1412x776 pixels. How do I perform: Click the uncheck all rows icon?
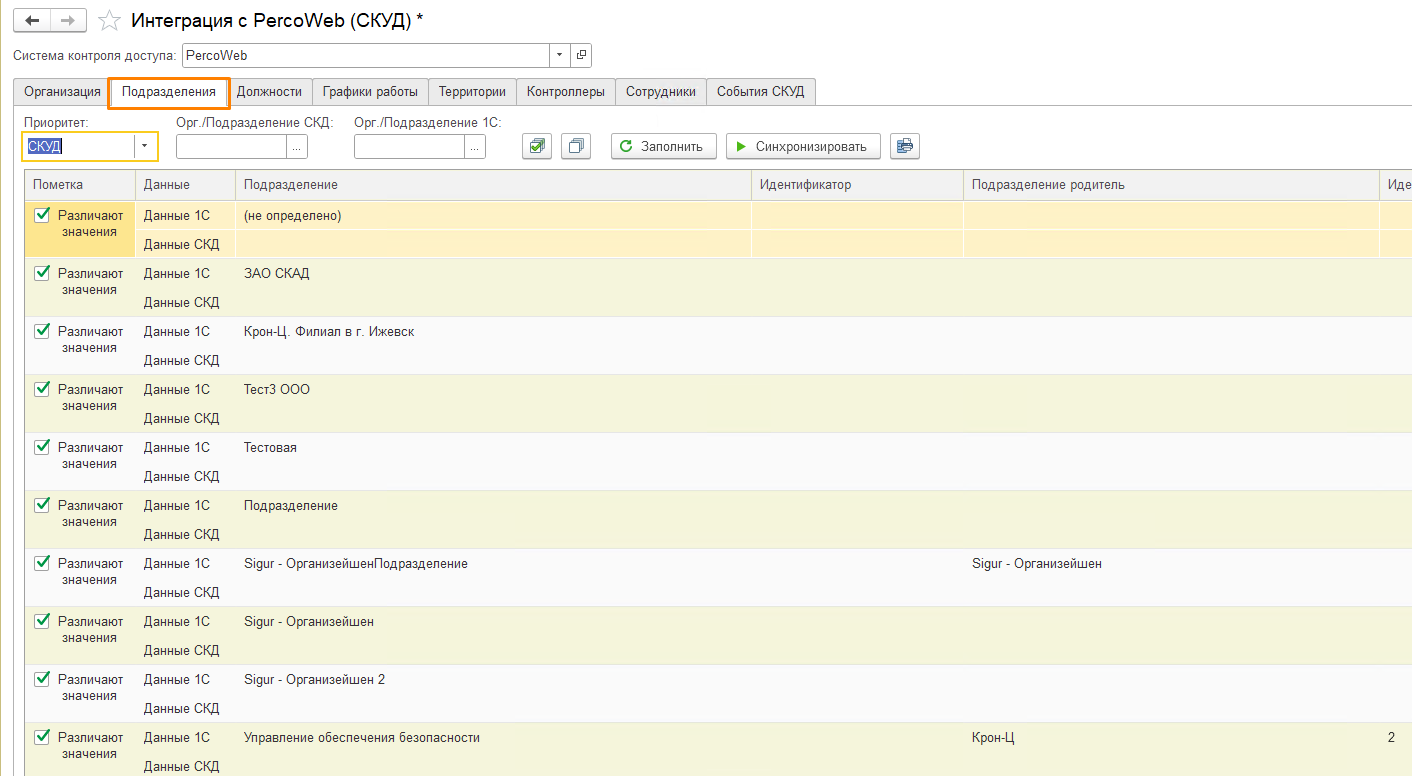coord(576,146)
